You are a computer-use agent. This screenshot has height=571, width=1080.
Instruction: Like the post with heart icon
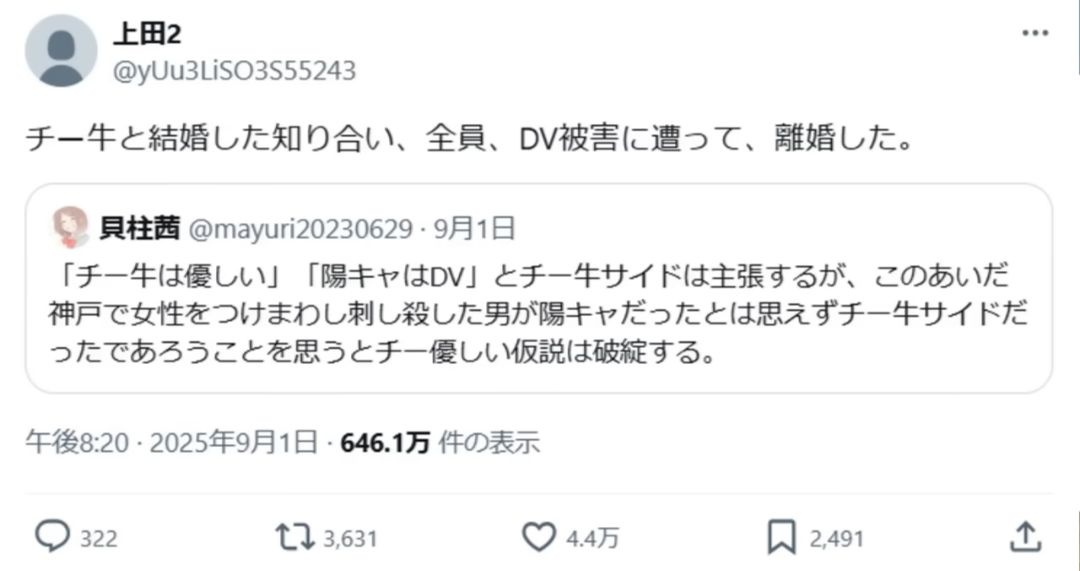click(x=539, y=537)
